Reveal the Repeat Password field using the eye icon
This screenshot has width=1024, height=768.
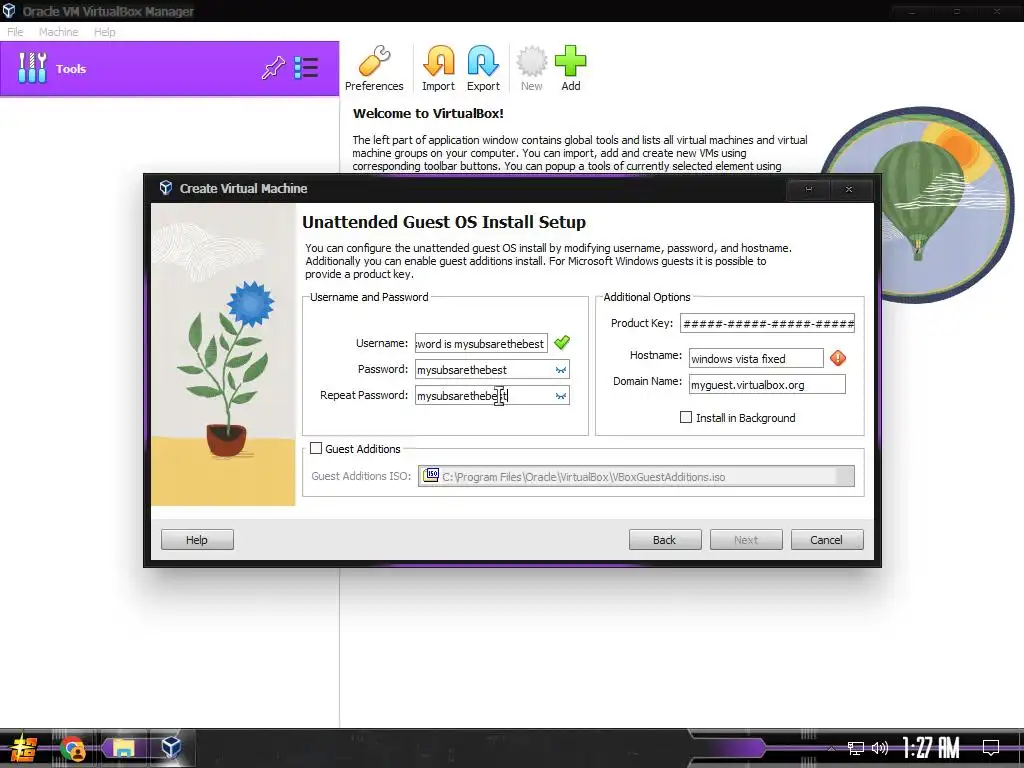click(x=560, y=396)
